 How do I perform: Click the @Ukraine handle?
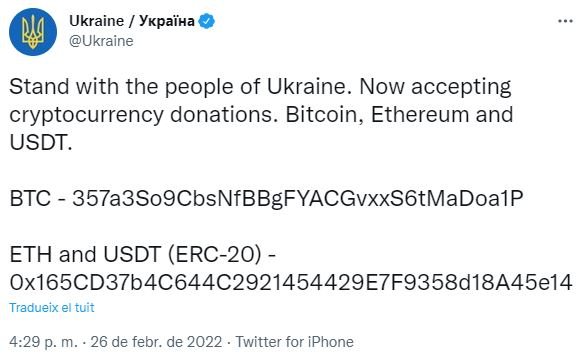101,41
